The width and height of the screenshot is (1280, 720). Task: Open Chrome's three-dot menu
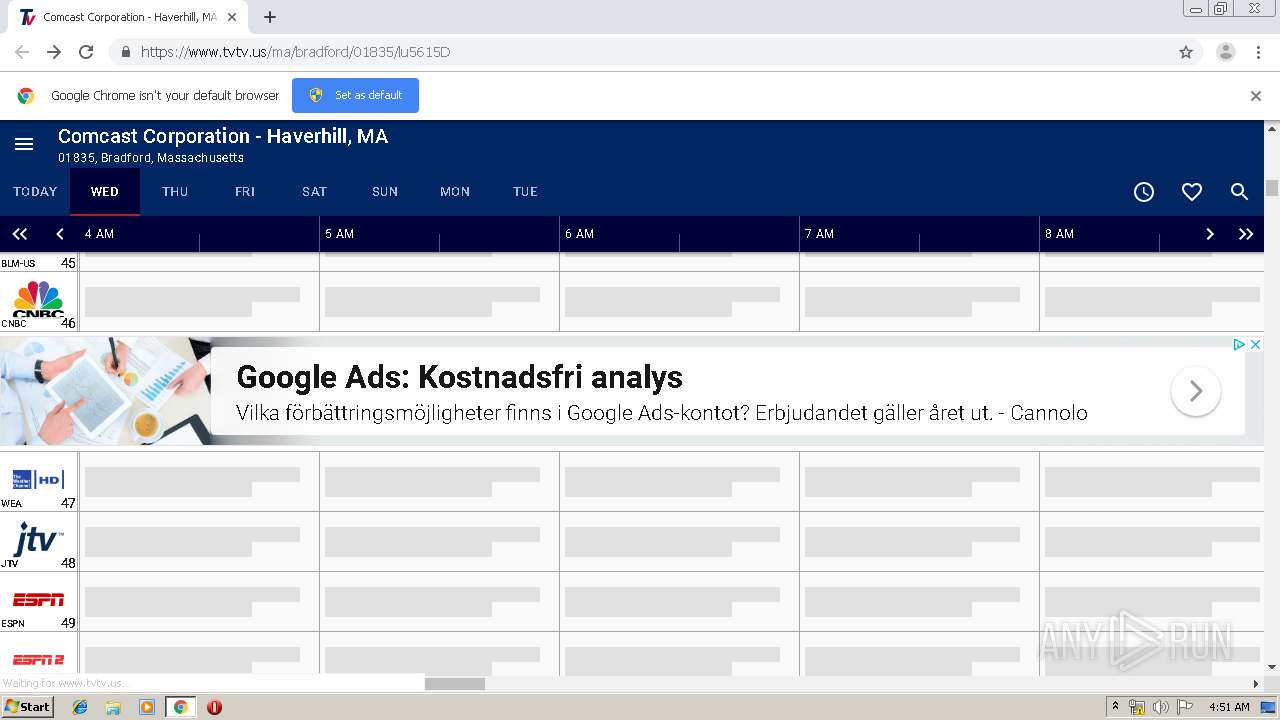(1258, 52)
